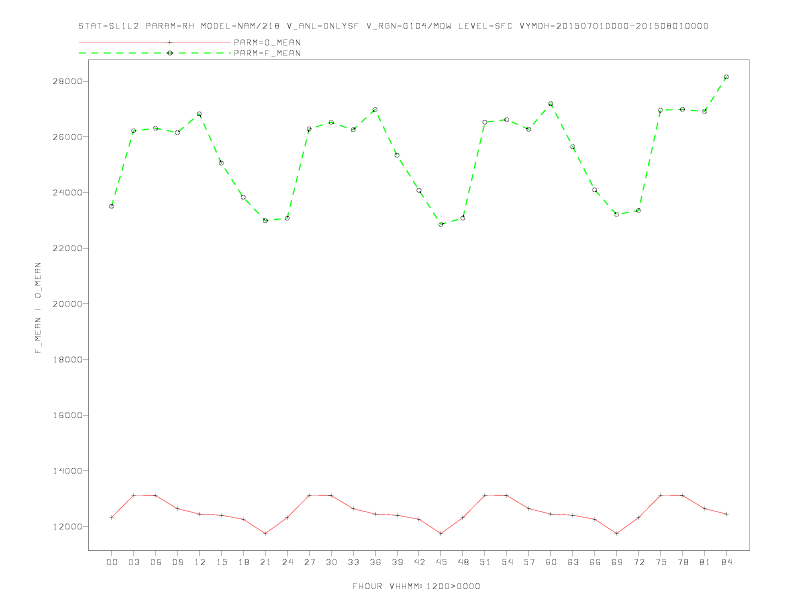The height and width of the screenshot is (612, 792).
Task: Click the x-axis tick label '84'
Action: 726,562
